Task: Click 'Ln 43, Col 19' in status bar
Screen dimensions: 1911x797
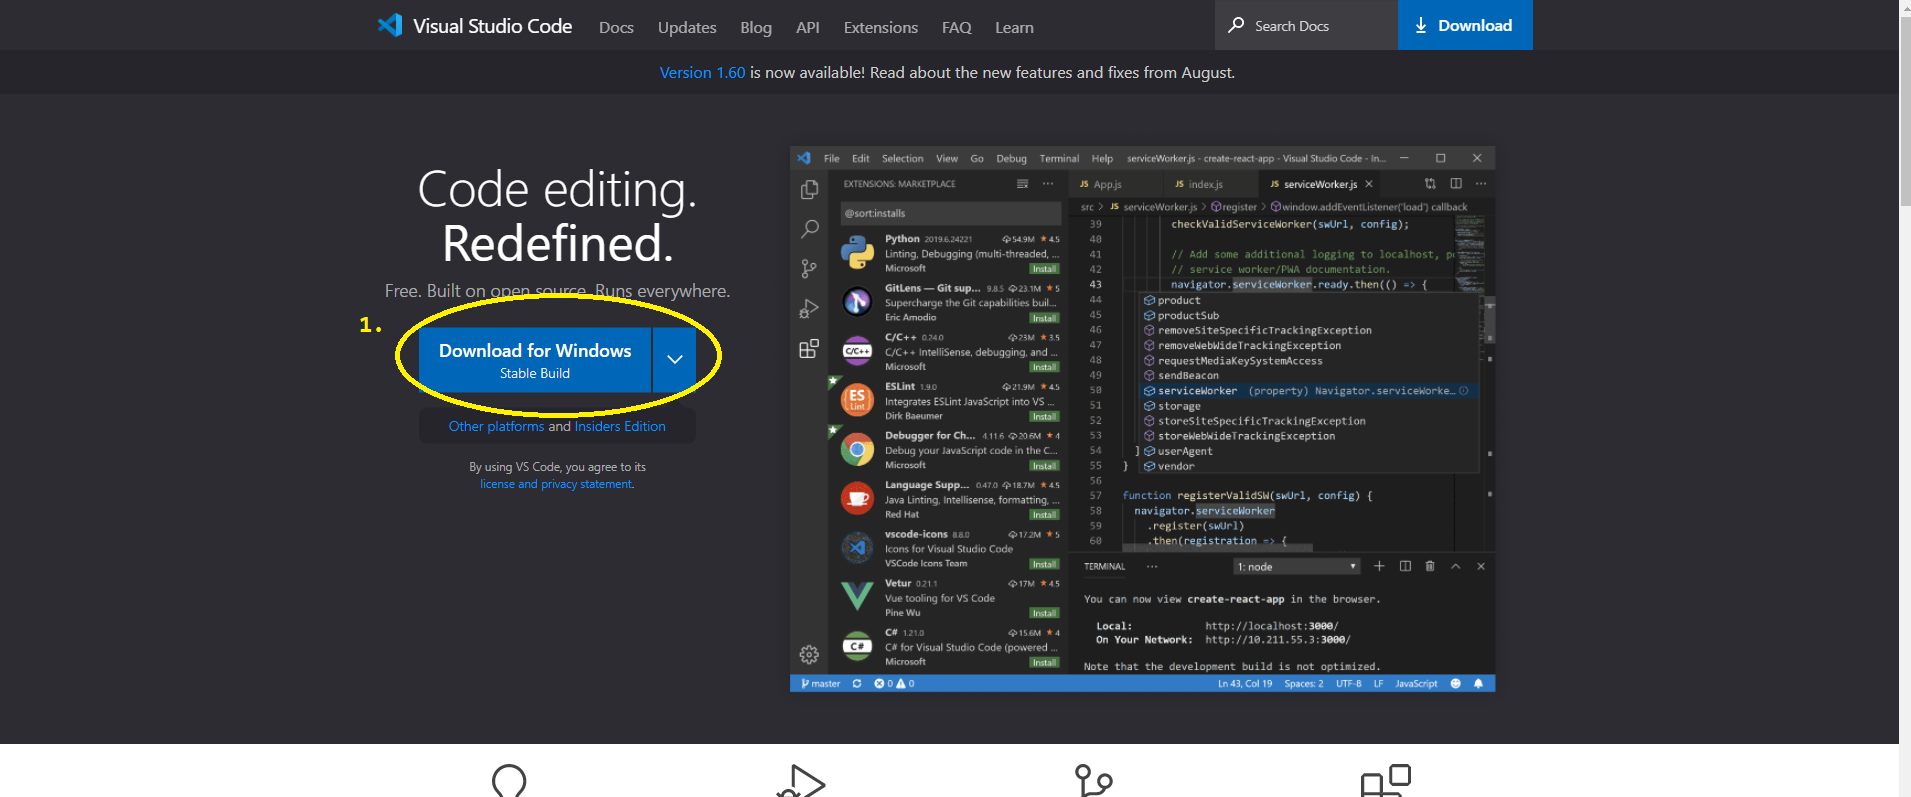Action: tap(1245, 684)
